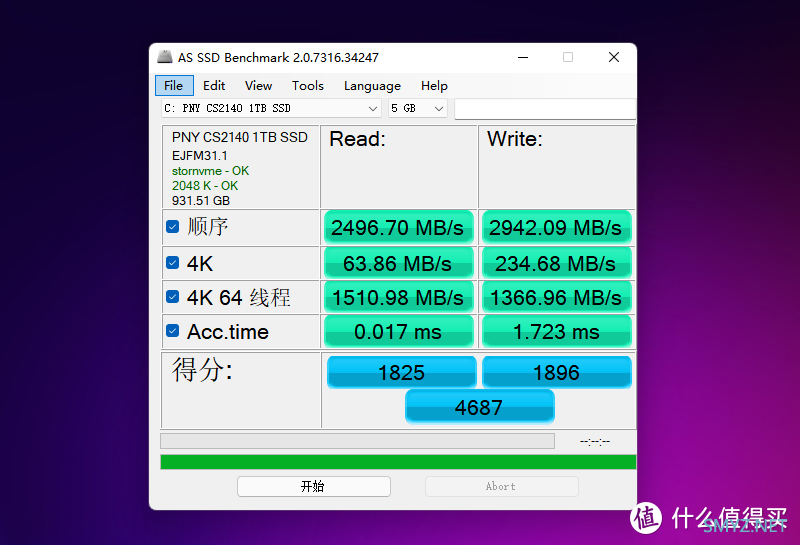Open the Help menu
Viewport: 800px width, 545px height.
click(x=434, y=86)
